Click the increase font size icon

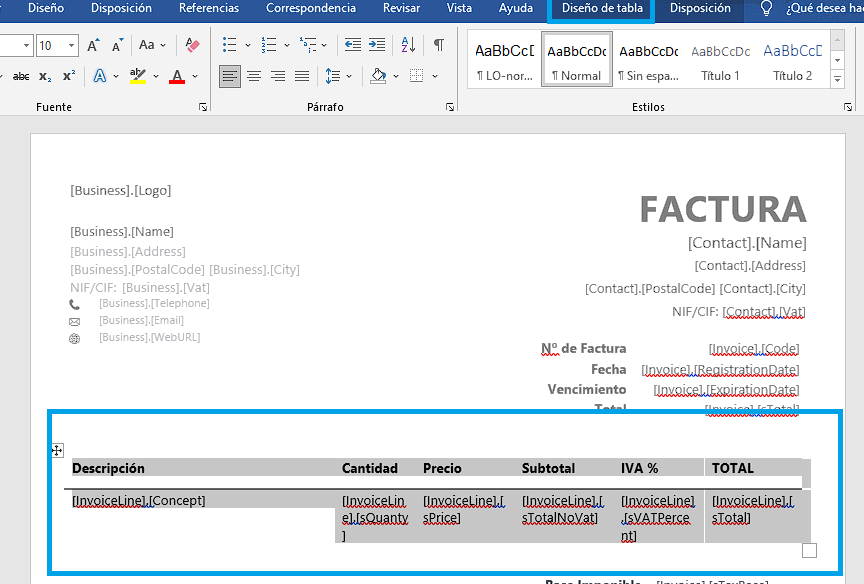pyautogui.click(x=93, y=46)
